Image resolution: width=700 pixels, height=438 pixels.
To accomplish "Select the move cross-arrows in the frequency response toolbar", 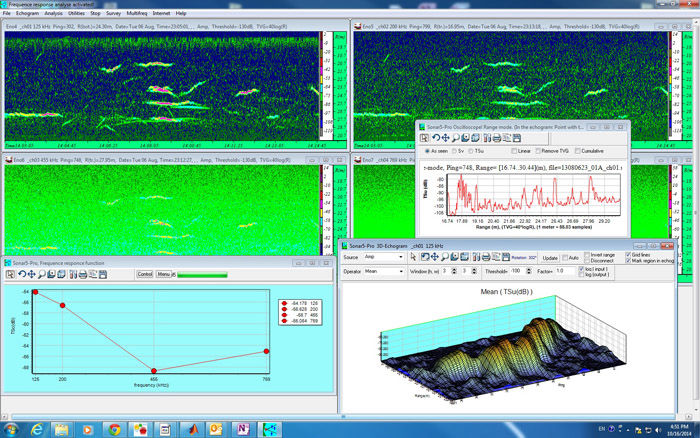I will (31, 275).
